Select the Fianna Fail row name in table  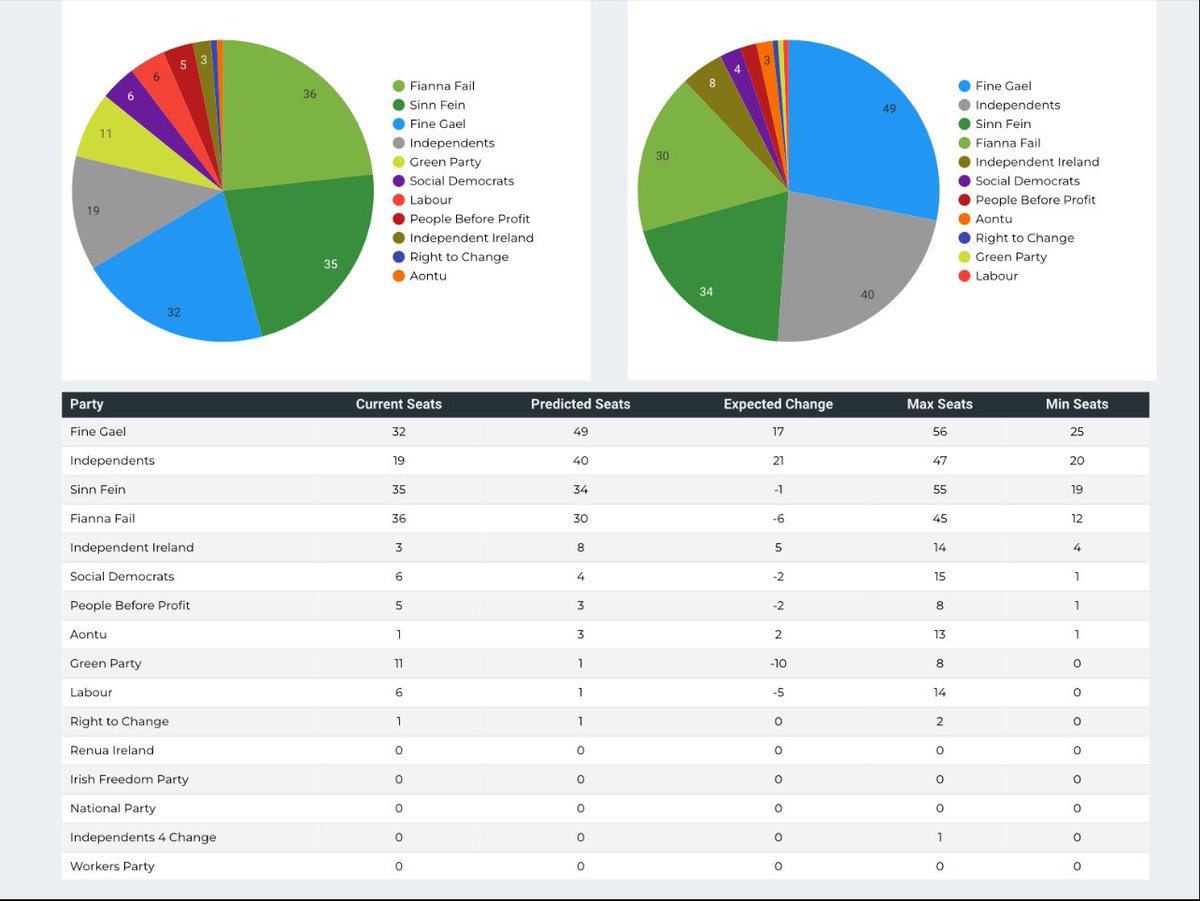point(102,519)
